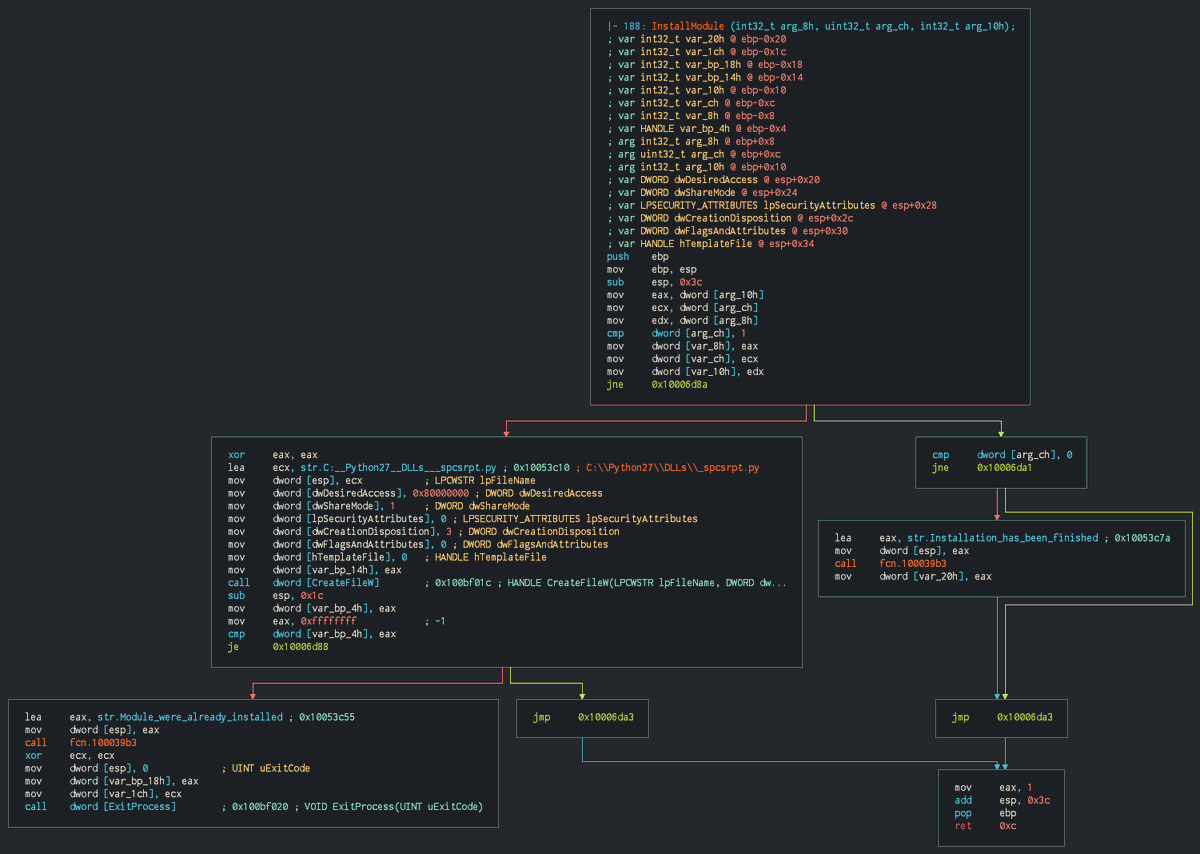
Task: Select the 'mov dword [dwDesiredAccess], 0x80000000' instruction
Action: pos(348,493)
